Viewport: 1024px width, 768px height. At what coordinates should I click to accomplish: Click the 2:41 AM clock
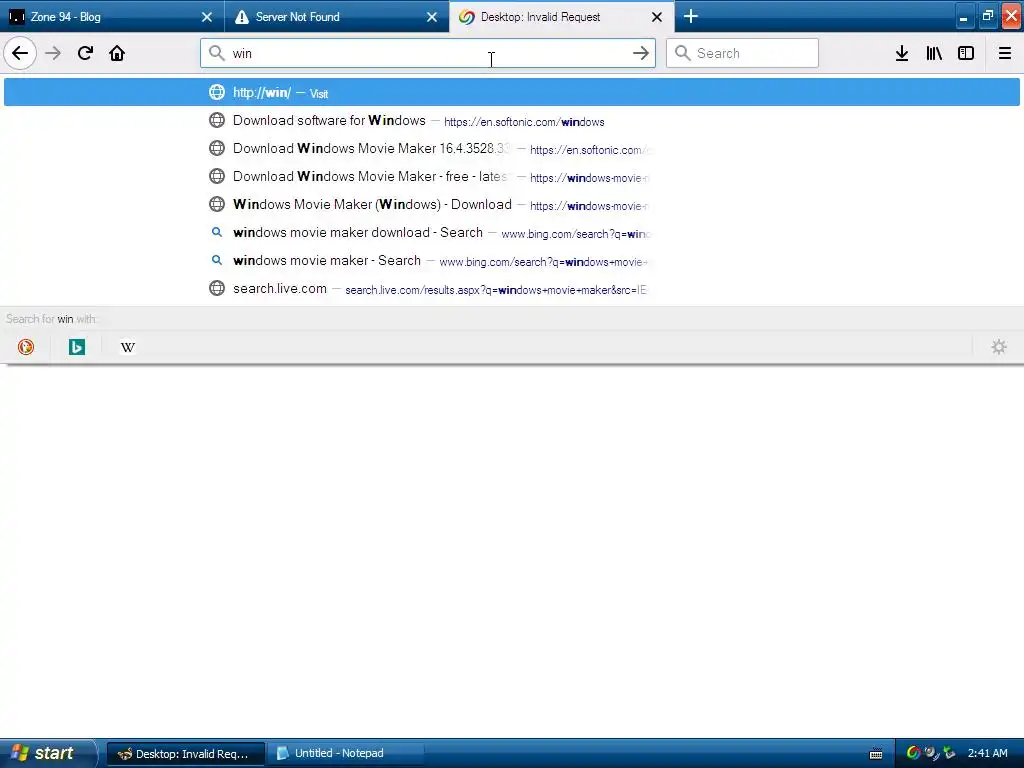coord(987,754)
